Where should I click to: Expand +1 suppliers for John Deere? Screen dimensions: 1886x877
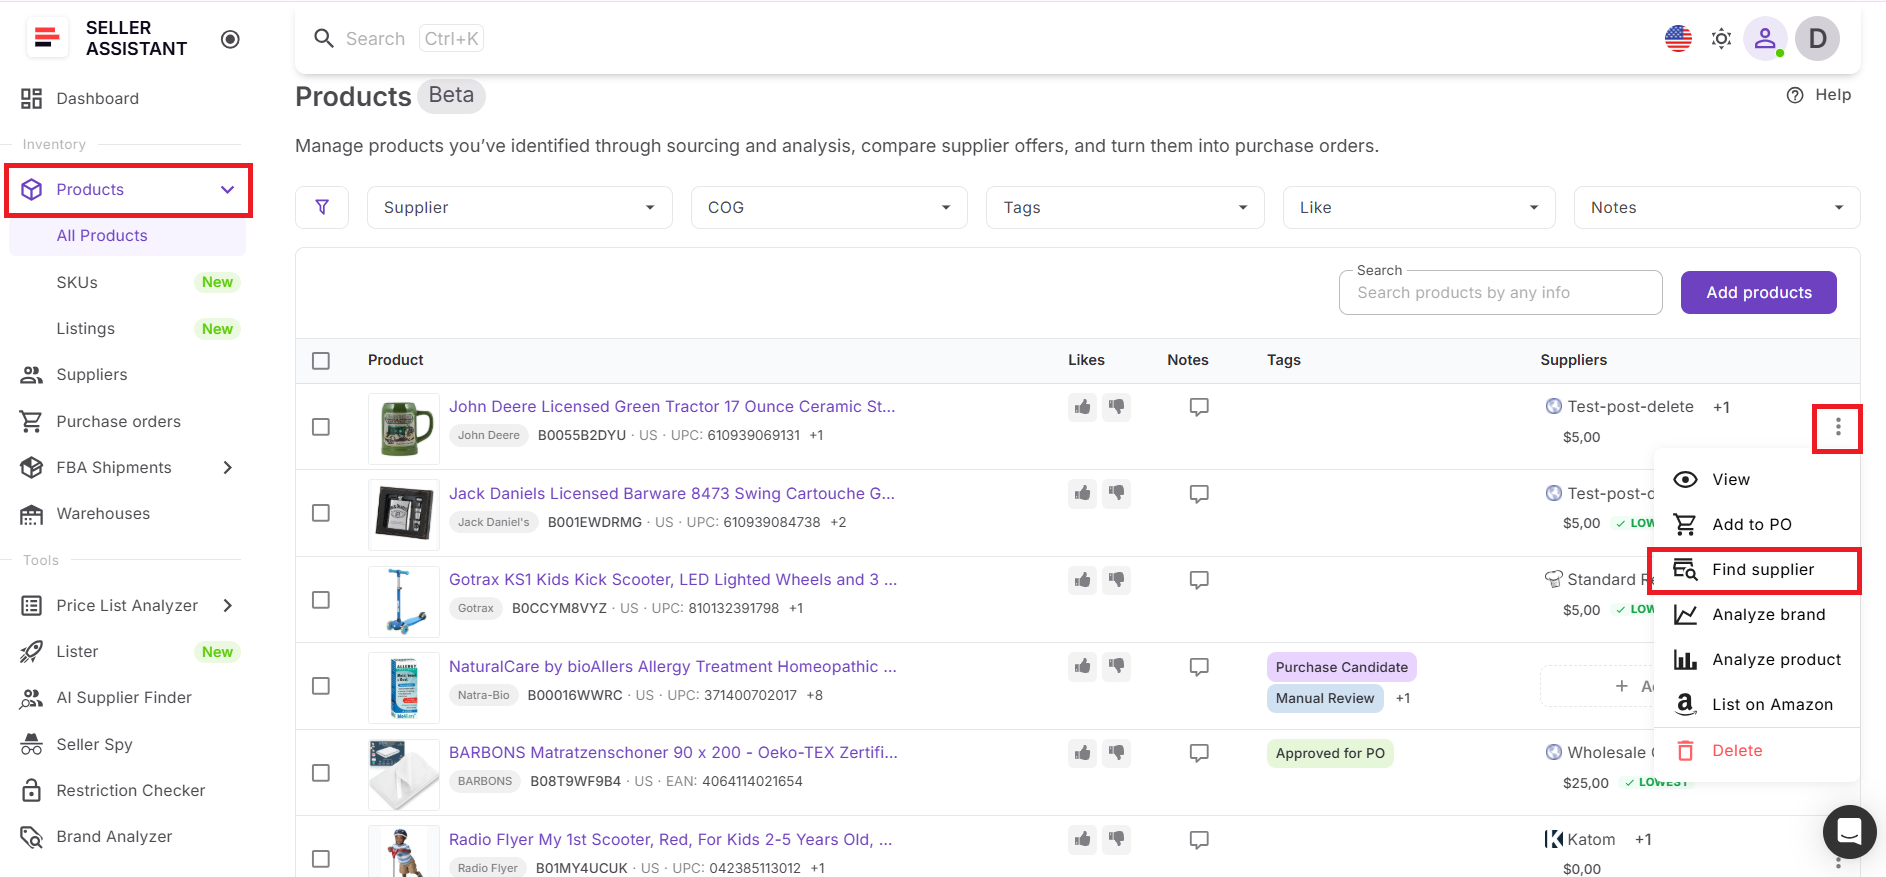click(x=1721, y=407)
